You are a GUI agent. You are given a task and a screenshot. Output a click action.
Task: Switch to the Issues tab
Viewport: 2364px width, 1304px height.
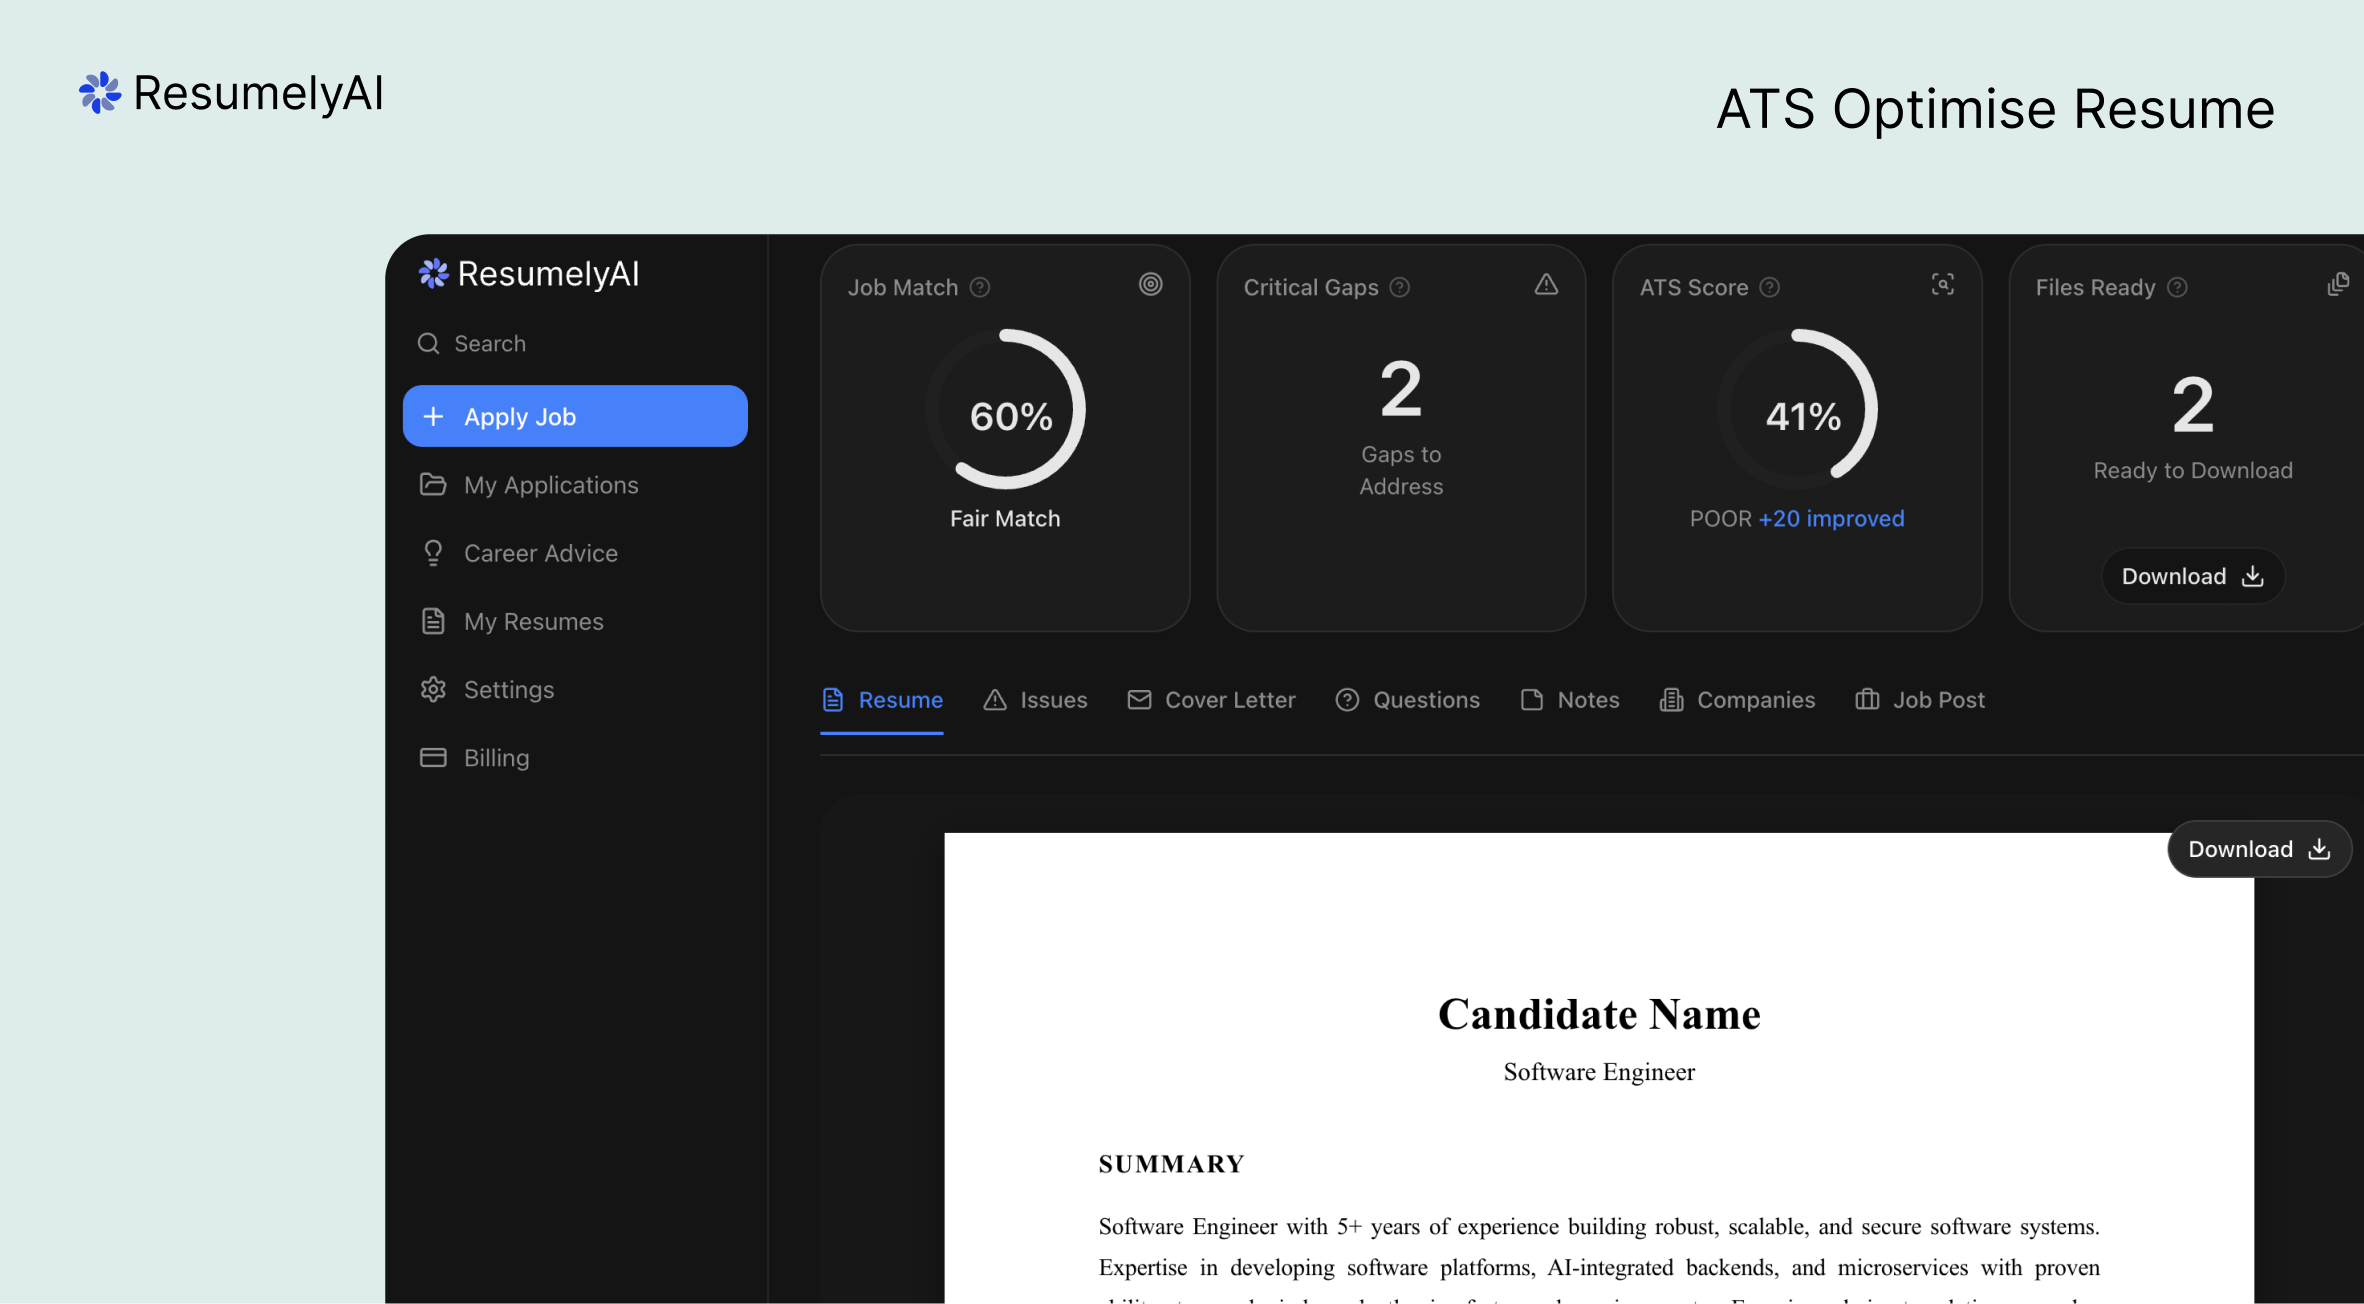(1036, 699)
